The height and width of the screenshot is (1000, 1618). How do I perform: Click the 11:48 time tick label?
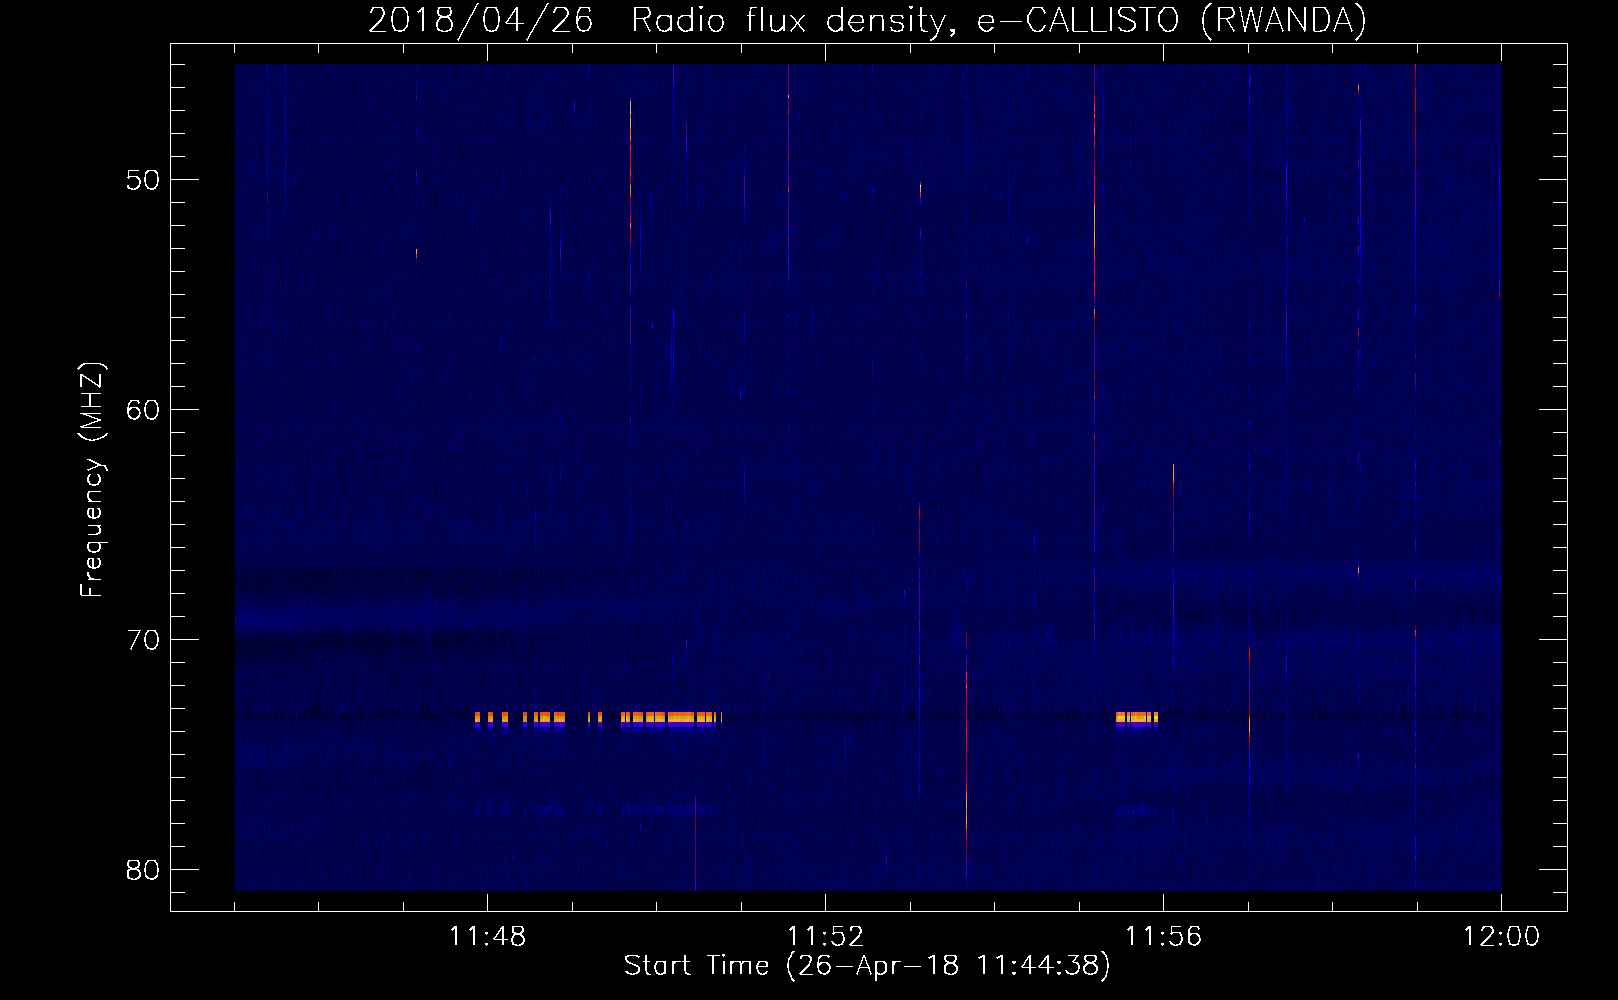[487, 937]
